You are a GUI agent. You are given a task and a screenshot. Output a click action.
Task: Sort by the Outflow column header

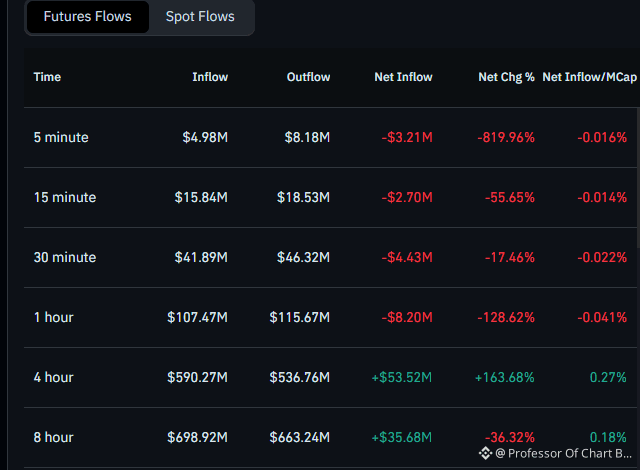309,77
